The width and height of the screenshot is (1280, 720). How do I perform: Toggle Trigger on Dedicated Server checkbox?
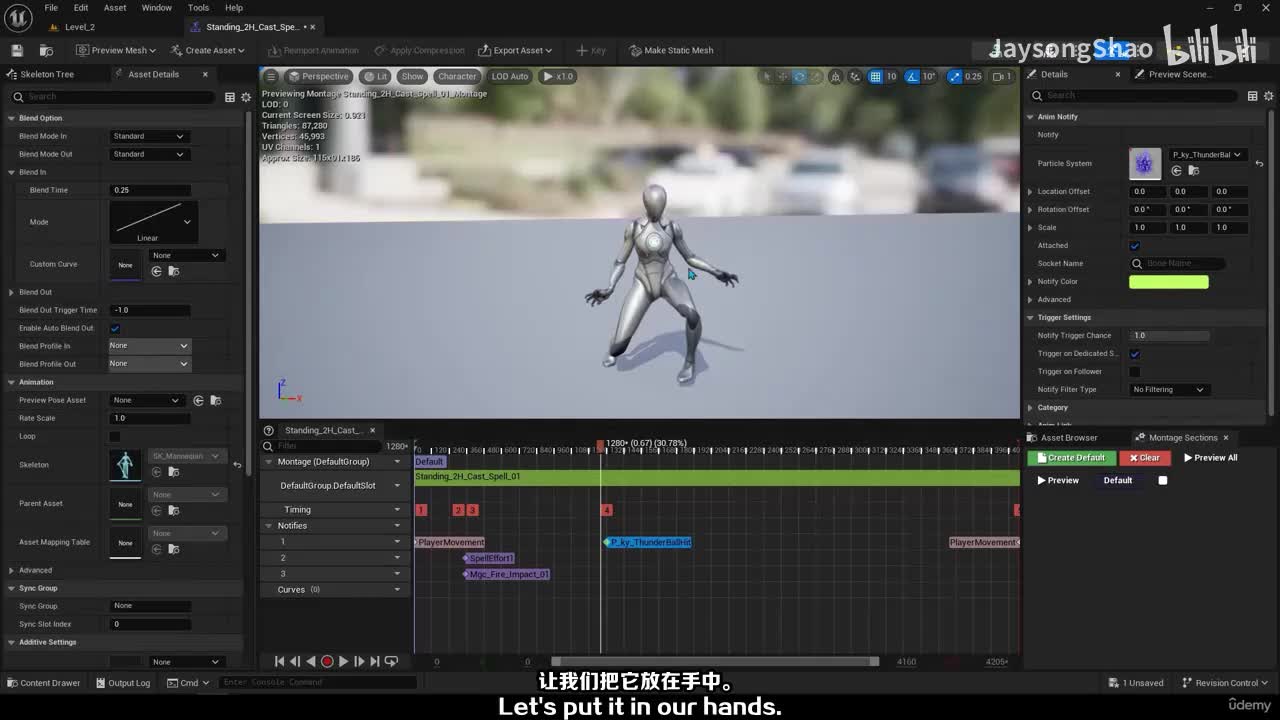pos(1134,353)
